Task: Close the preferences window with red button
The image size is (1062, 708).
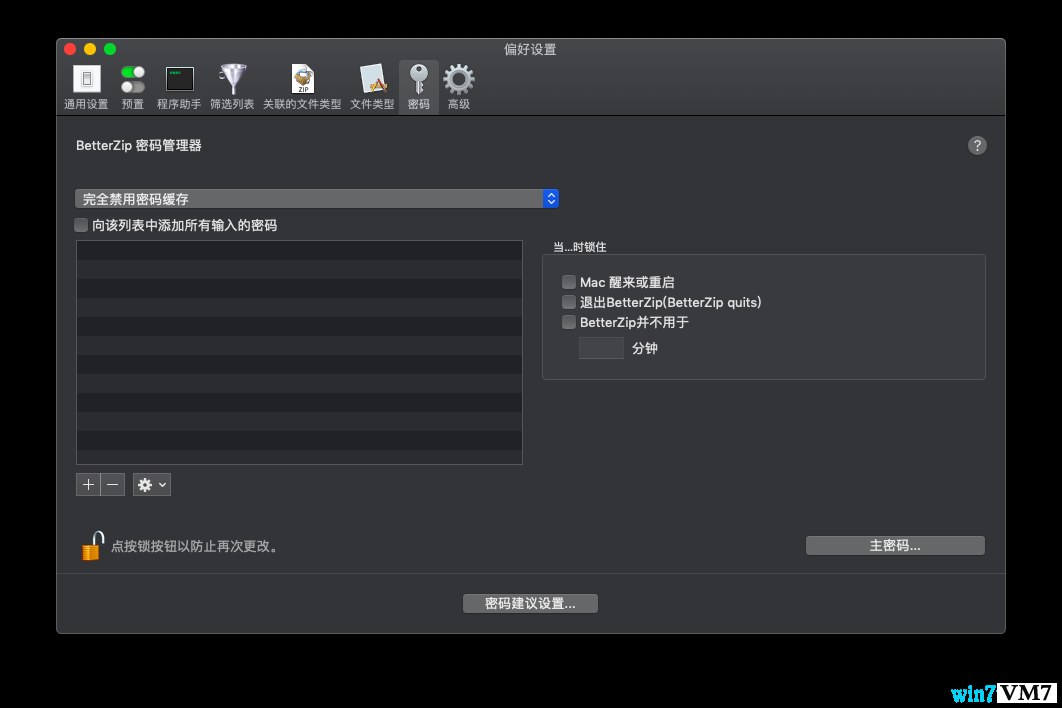Action: (70, 49)
